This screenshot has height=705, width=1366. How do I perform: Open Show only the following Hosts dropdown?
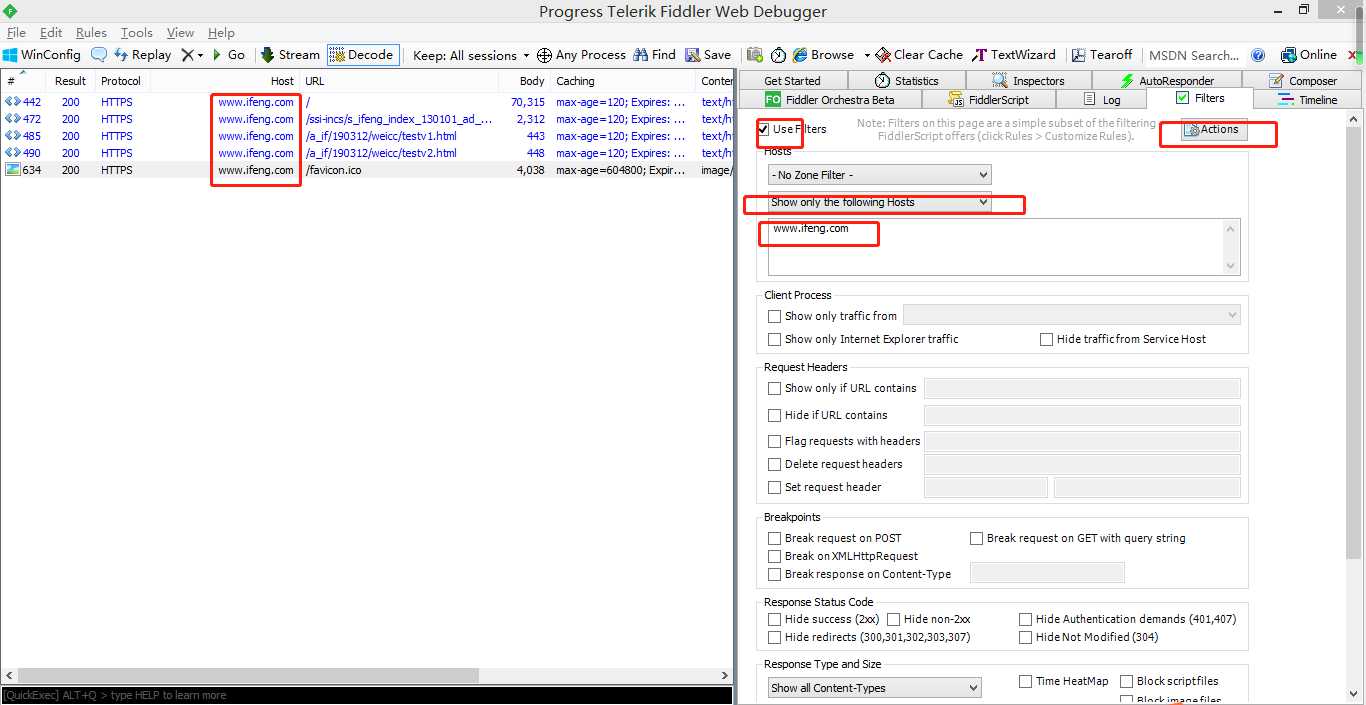[x=879, y=202]
